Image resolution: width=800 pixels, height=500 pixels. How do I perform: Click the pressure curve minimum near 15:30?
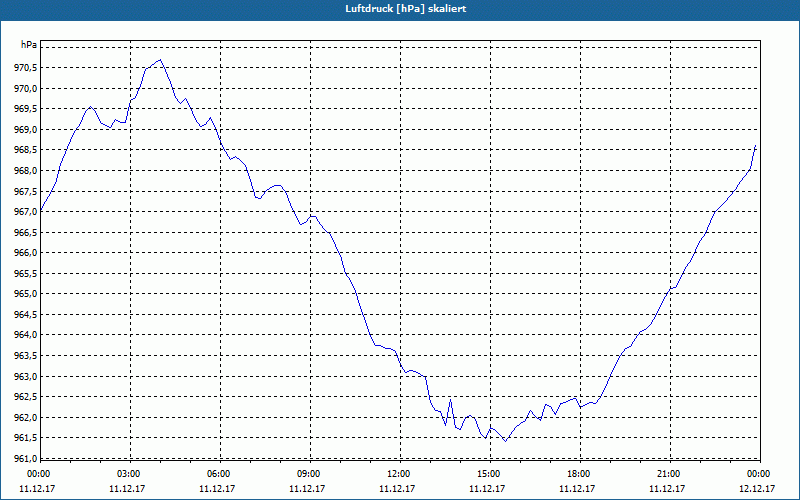click(x=506, y=441)
